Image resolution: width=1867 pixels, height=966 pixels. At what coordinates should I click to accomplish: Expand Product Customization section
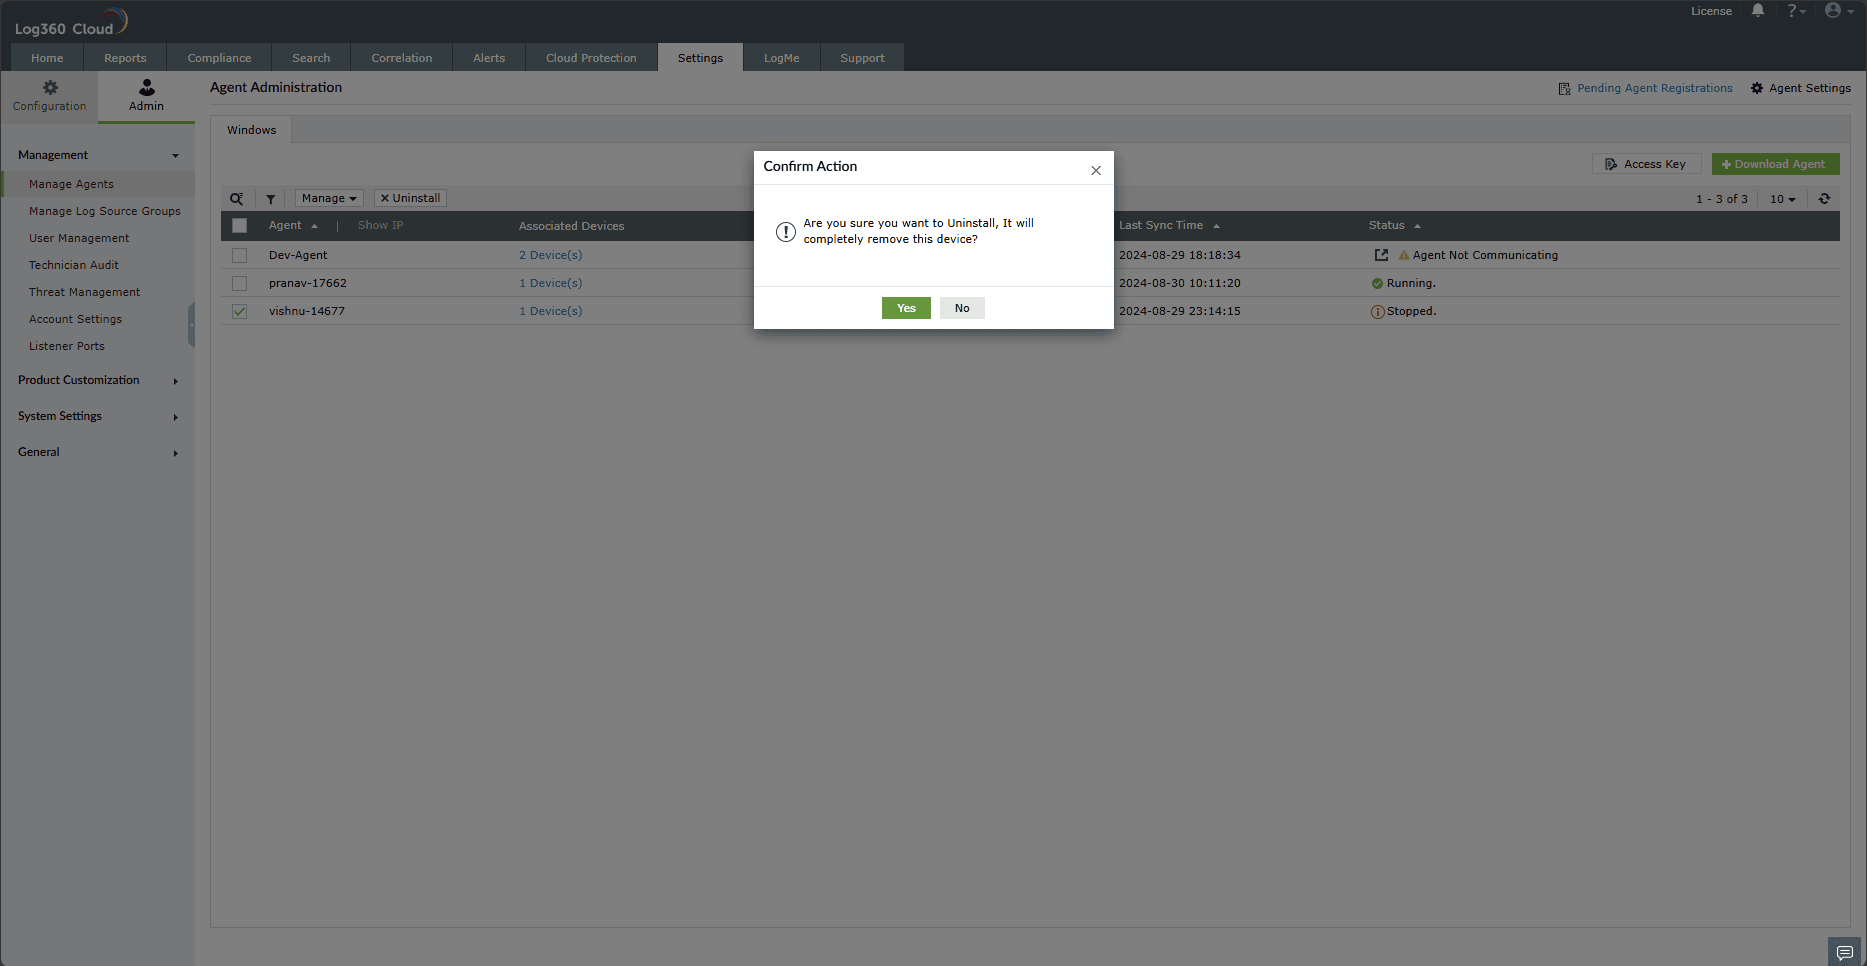click(x=98, y=380)
